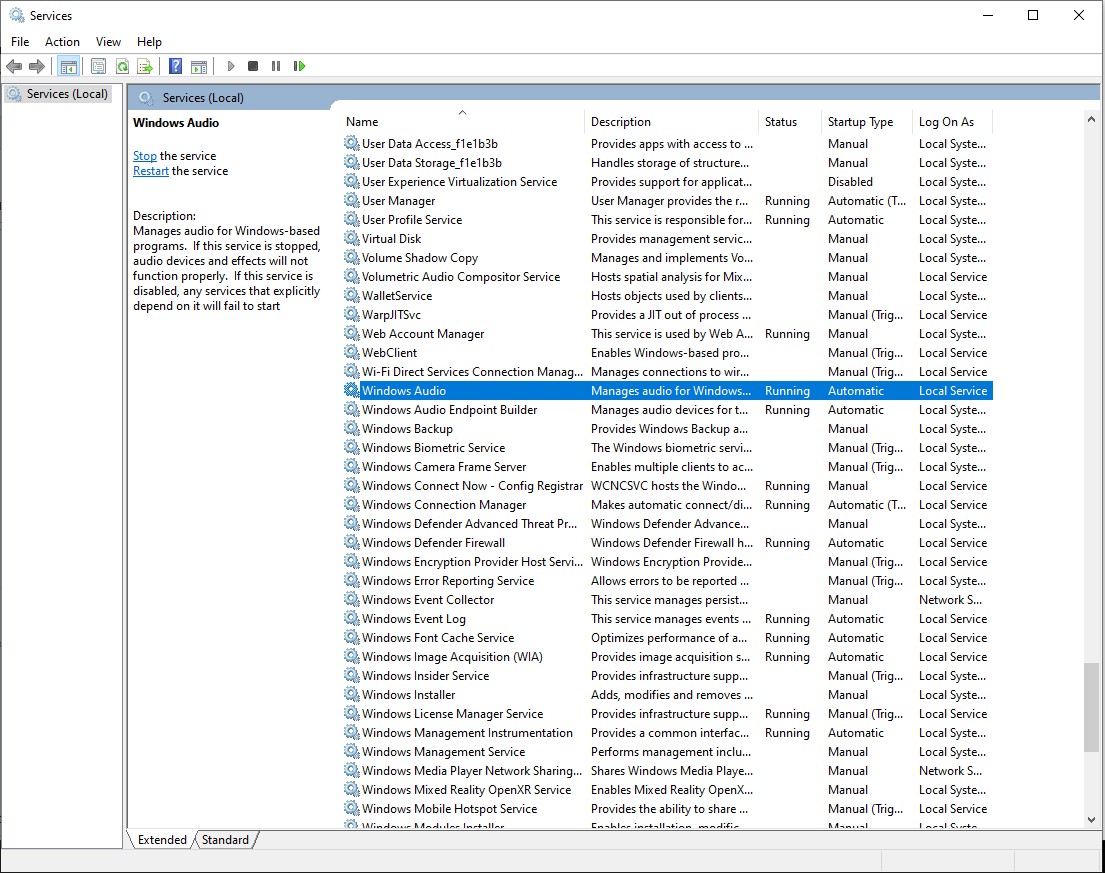Click the gear icon beside Windows Event Log
The height and width of the screenshot is (873, 1105).
[x=352, y=619]
